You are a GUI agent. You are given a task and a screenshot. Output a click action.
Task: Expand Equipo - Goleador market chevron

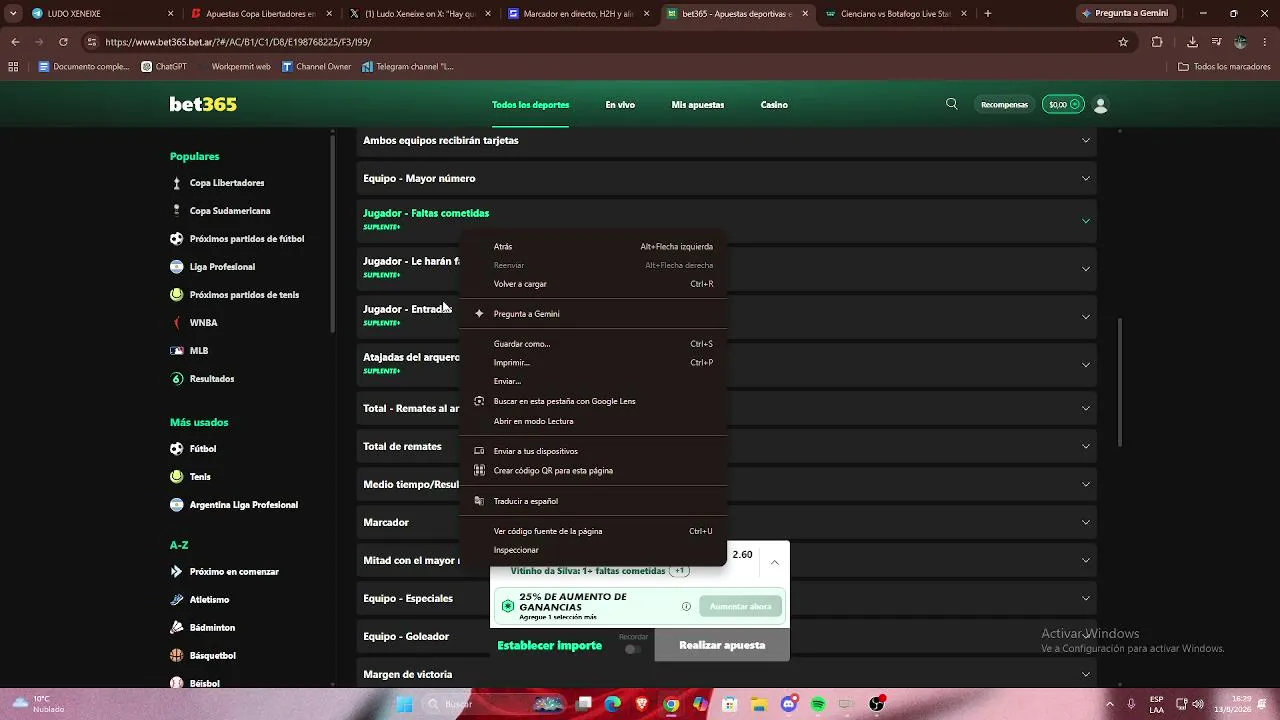tap(1086, 636)
